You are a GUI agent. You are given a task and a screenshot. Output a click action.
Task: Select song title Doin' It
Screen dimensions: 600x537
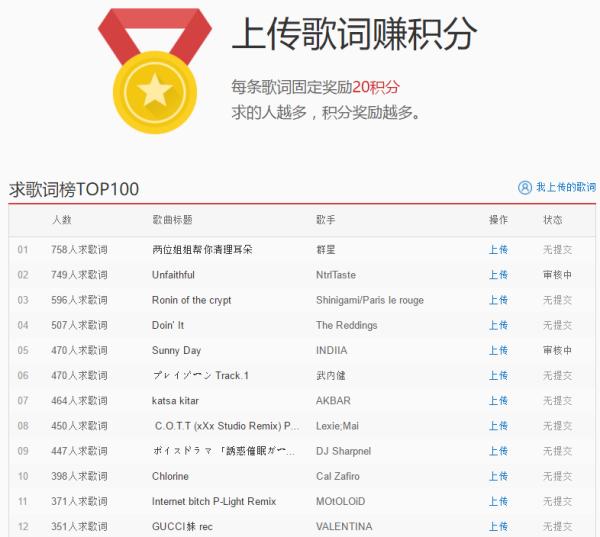(168, 325)
